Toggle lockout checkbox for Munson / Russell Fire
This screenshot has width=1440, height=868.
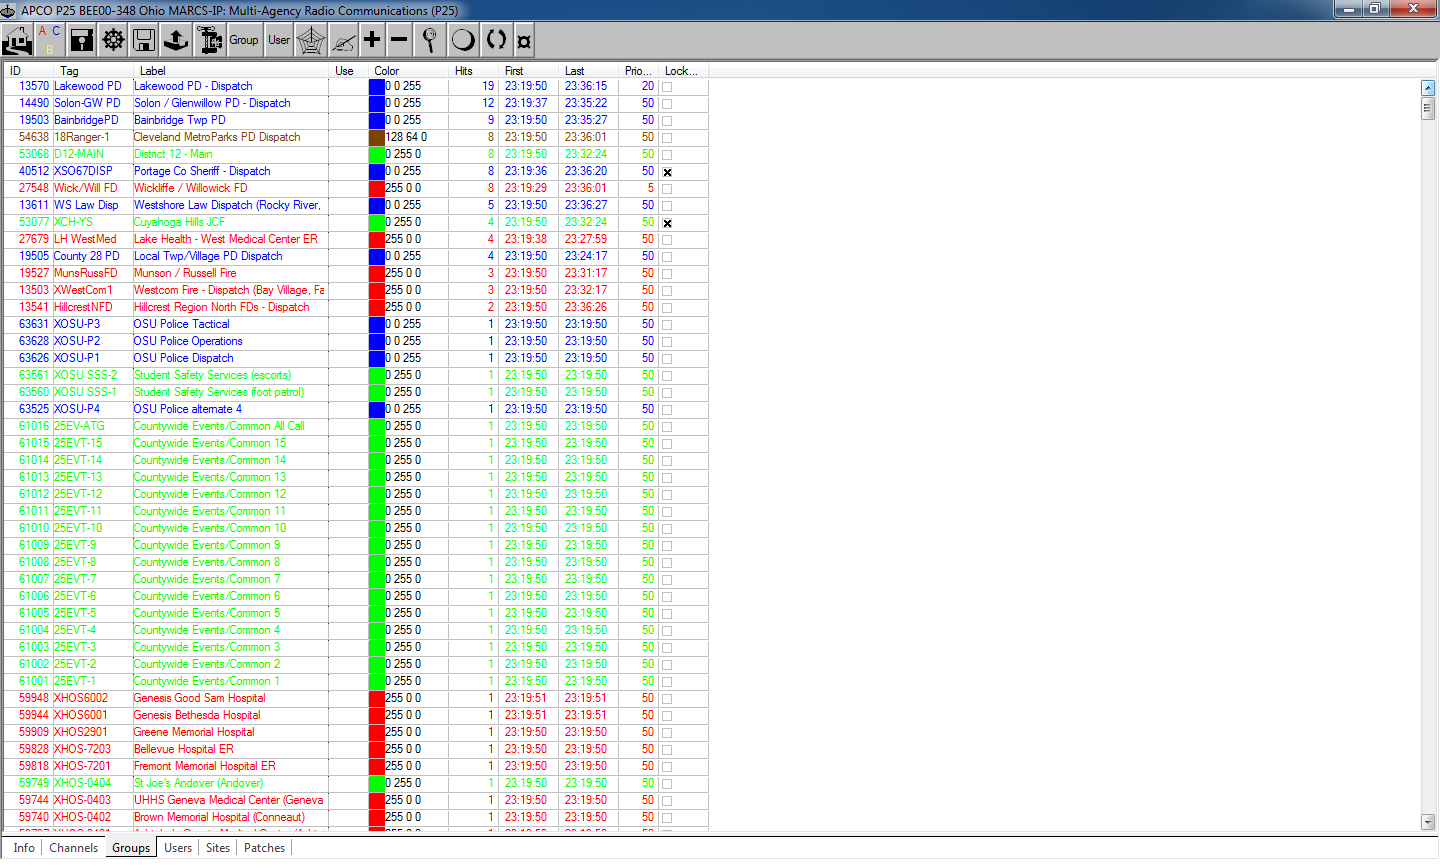(x=667, y=274)
